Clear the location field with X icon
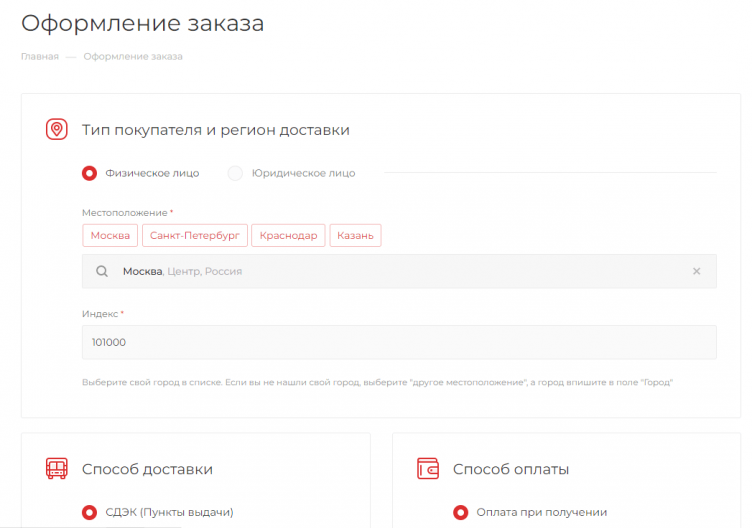The image size is (752, 528). click(x=696, y=271)
